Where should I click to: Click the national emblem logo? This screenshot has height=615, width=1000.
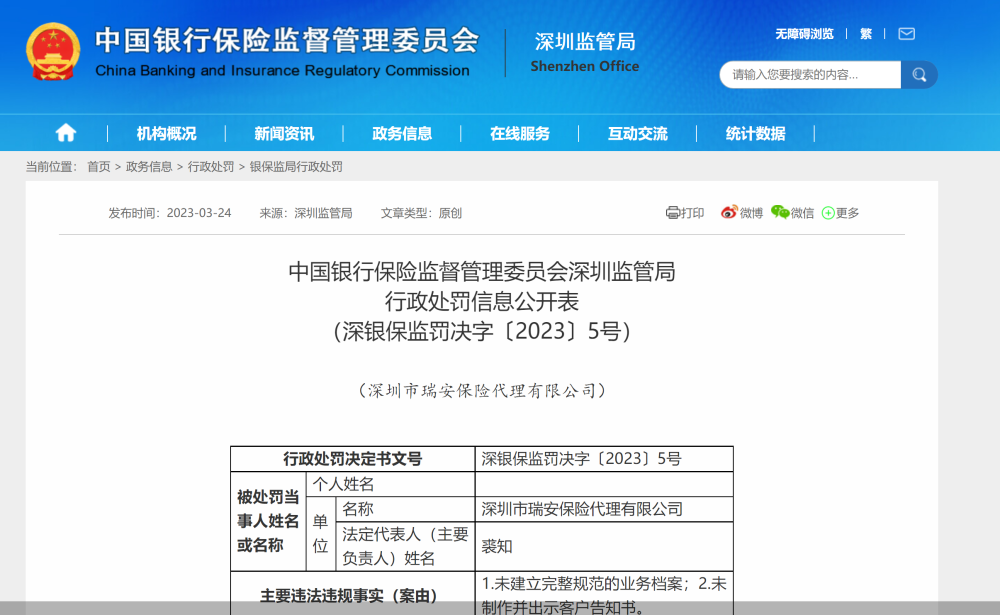53,52
